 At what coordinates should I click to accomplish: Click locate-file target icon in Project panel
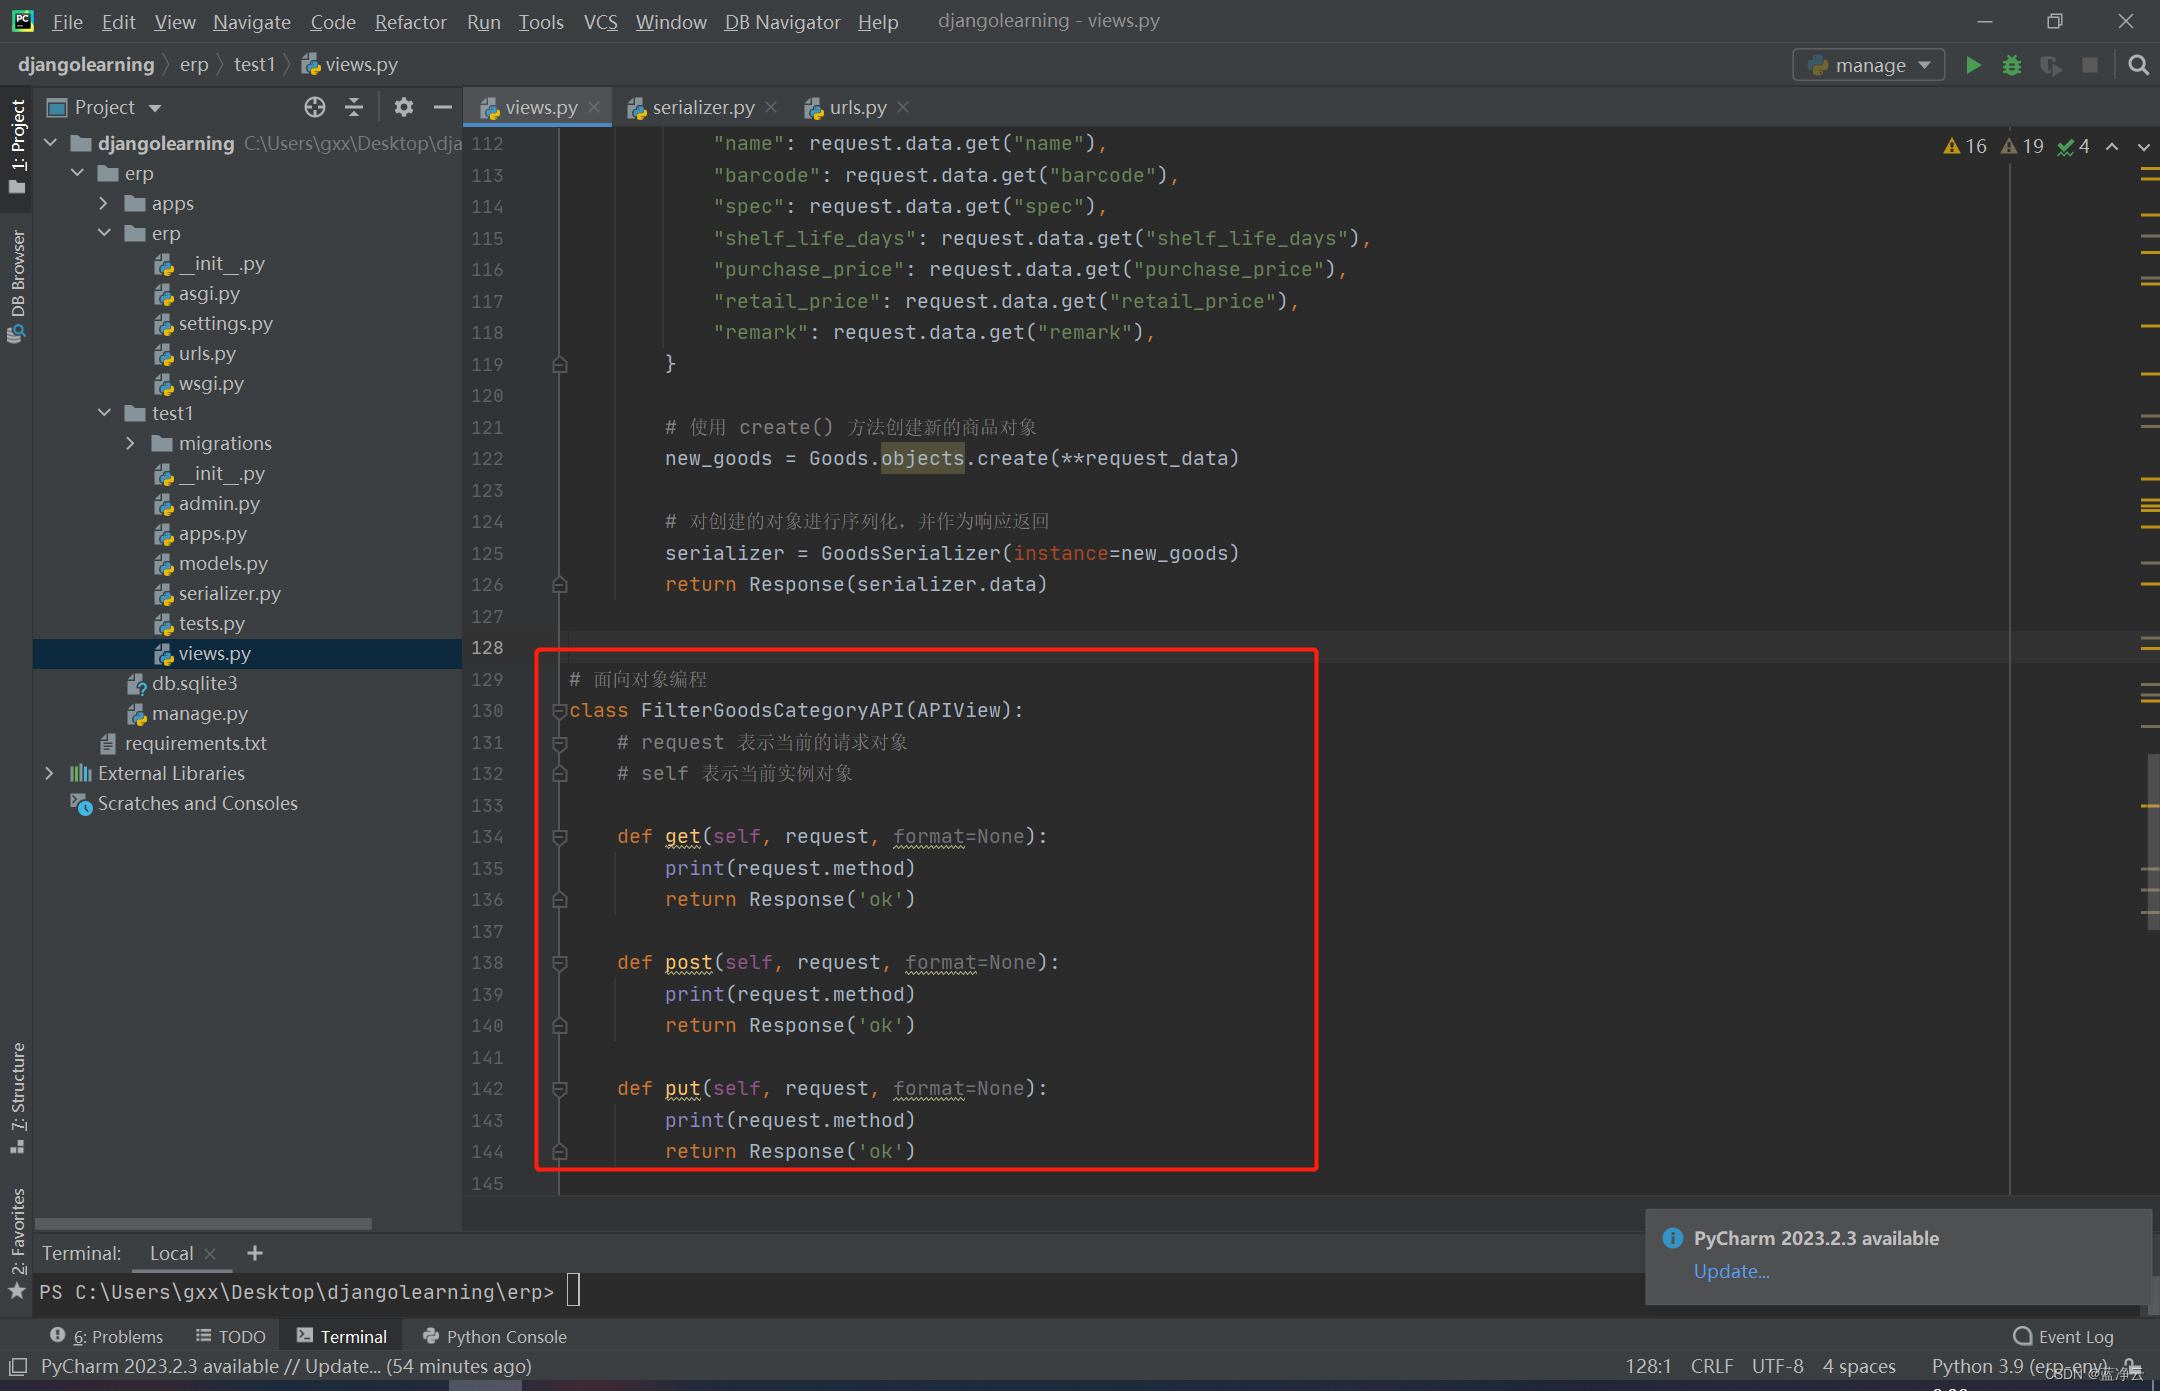coord(315,107)
